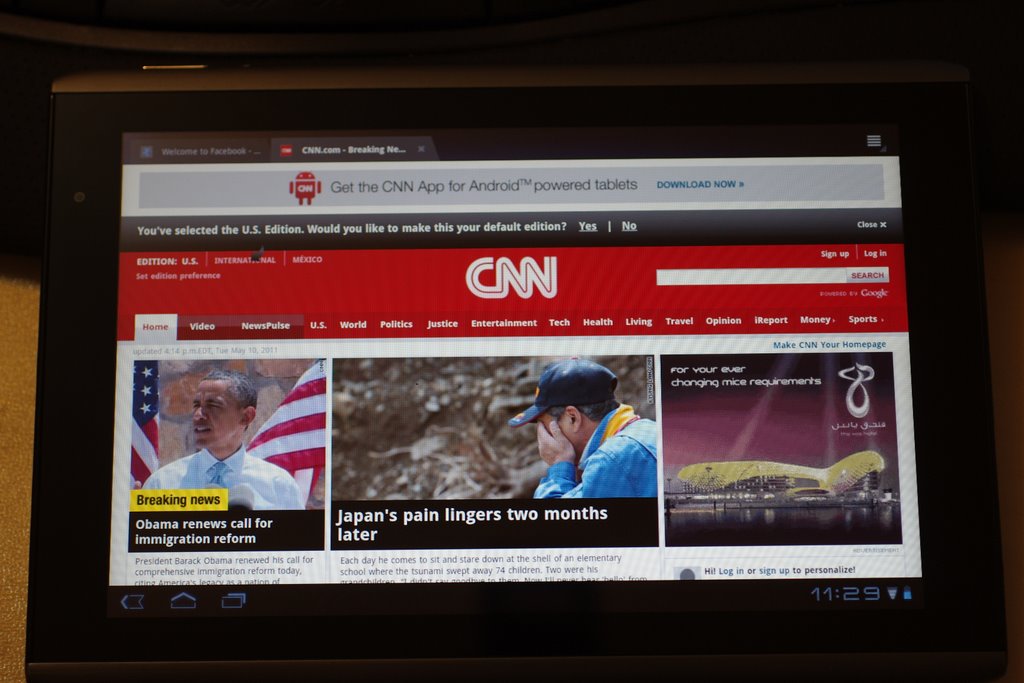Click the SEARCH button
Screen dimensions: 1024x683
pos(867,276)
